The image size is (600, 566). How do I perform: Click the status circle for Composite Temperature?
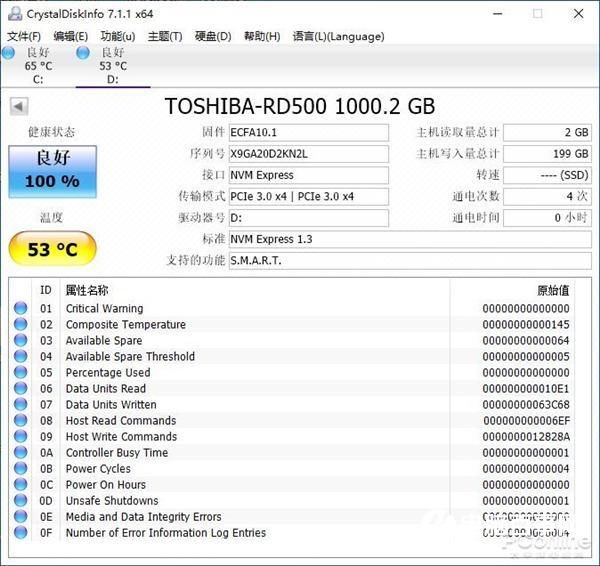coord(21,324)
